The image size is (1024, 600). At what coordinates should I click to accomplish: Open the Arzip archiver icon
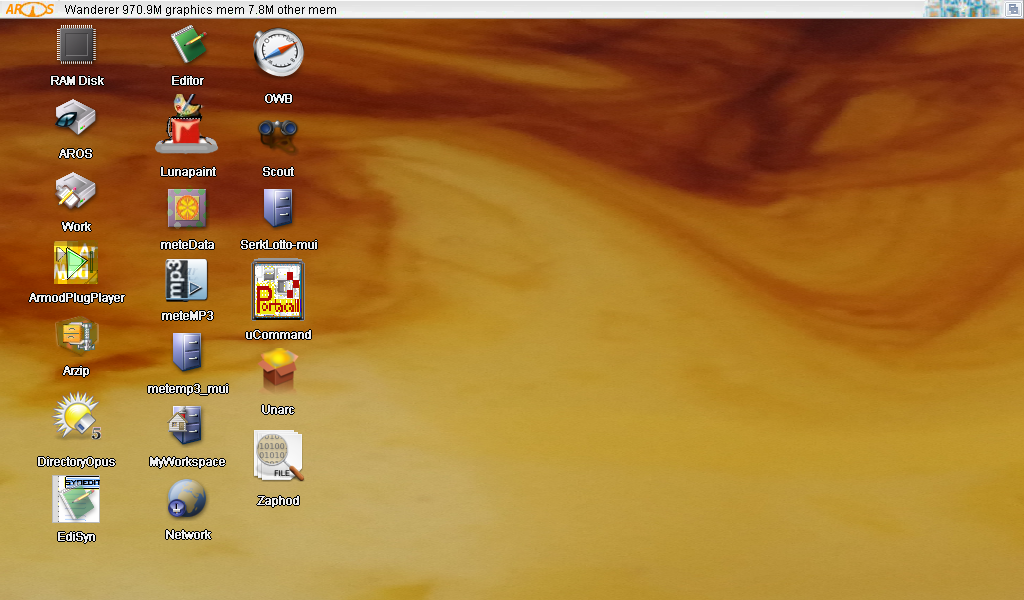[76, 336]
